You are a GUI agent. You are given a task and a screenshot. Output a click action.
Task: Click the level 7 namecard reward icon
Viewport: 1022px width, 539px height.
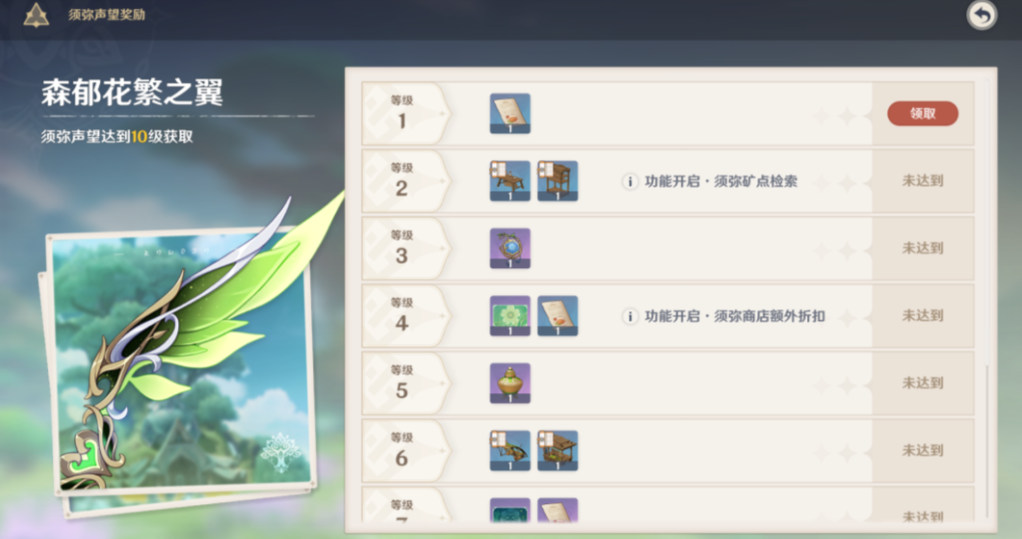pos(510,510)
